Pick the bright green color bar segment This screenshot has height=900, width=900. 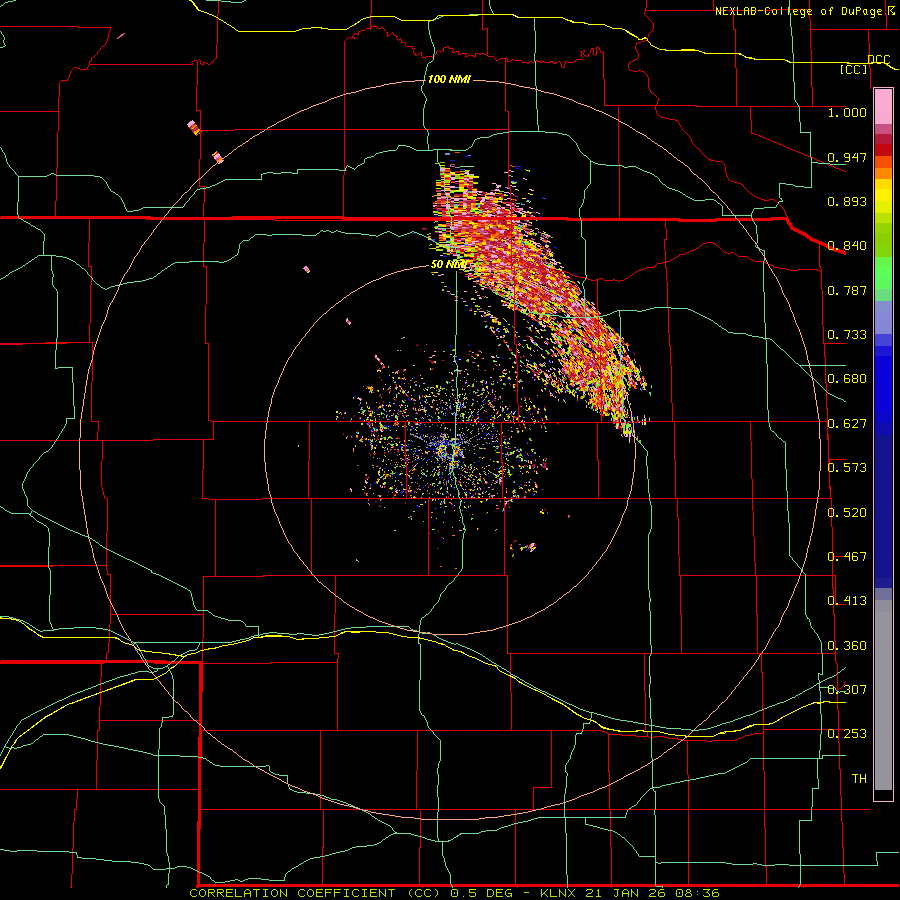pyautogui.click(x=883, y=273)
